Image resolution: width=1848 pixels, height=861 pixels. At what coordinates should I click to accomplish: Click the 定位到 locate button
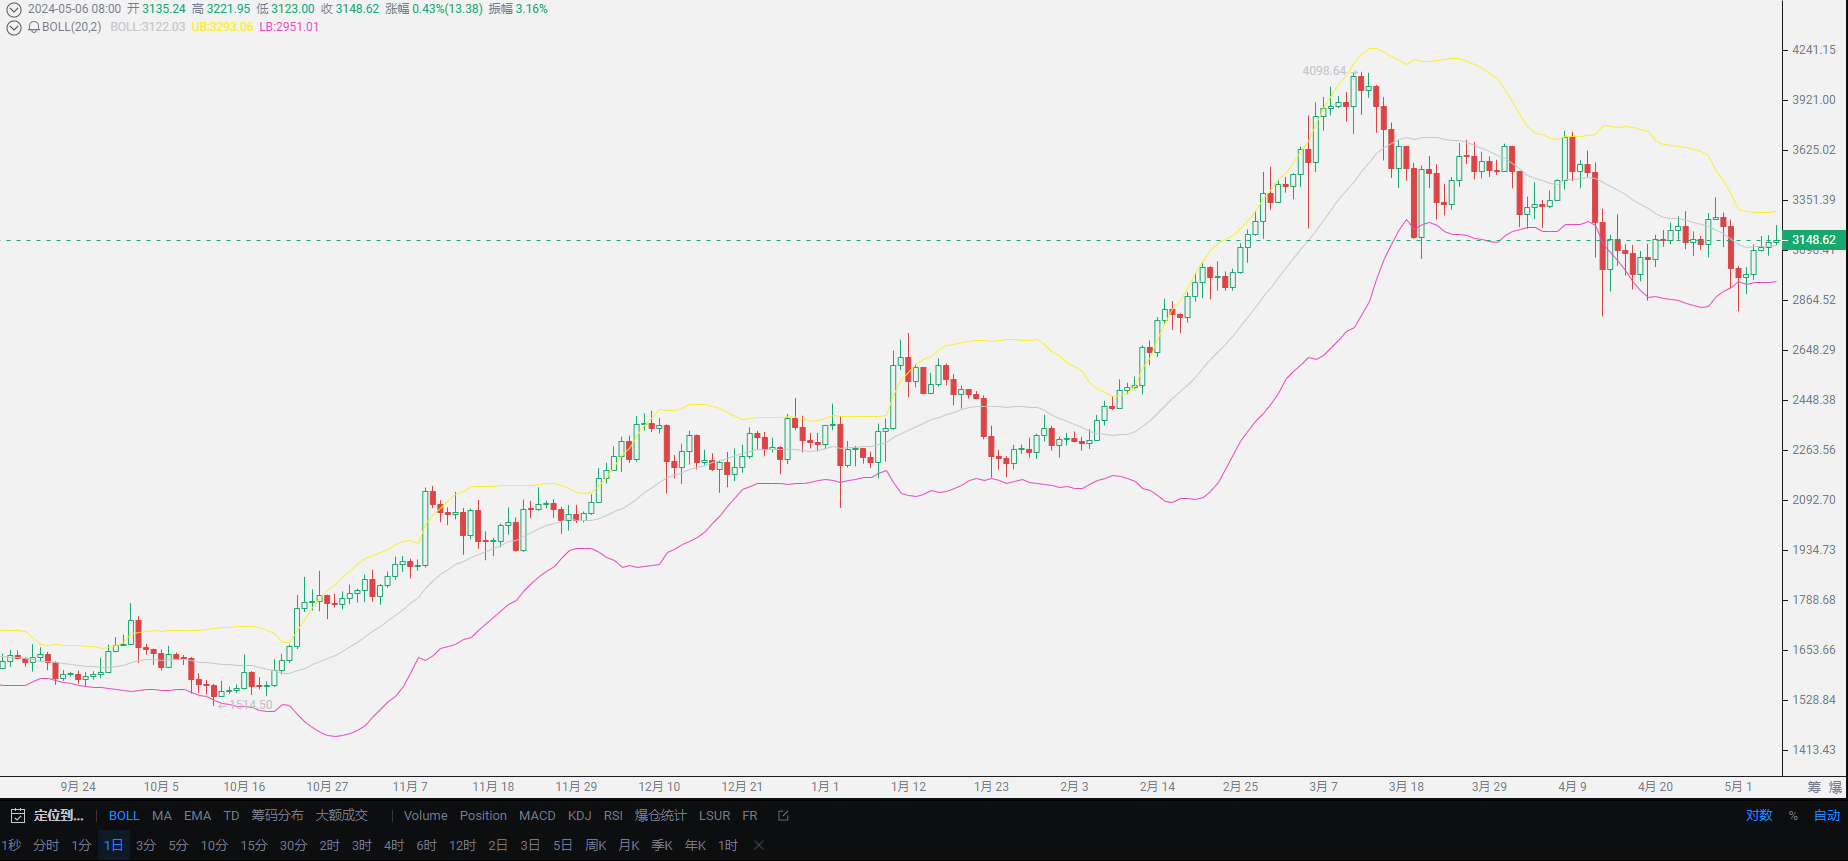(59, 816)
